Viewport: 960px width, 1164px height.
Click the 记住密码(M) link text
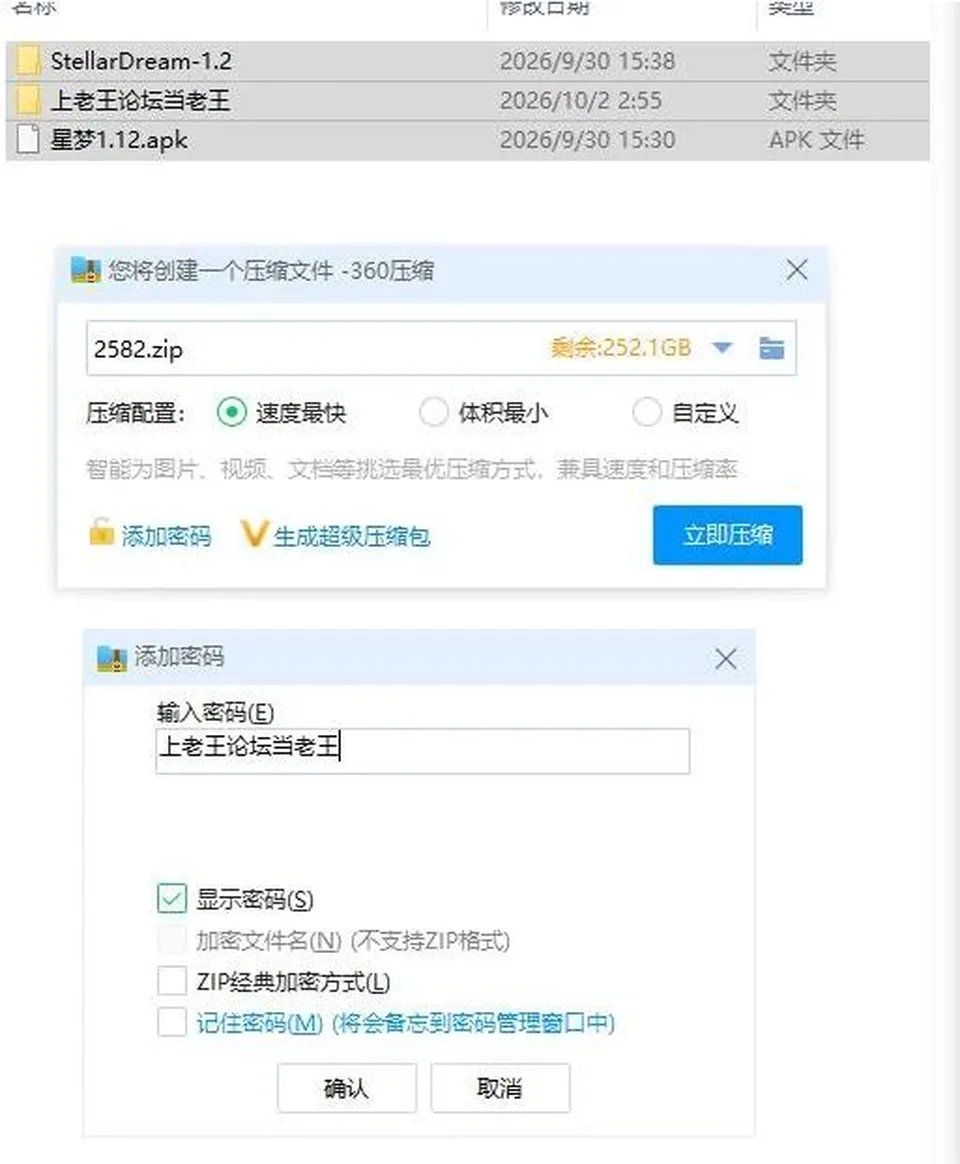tap(260, 1023)
